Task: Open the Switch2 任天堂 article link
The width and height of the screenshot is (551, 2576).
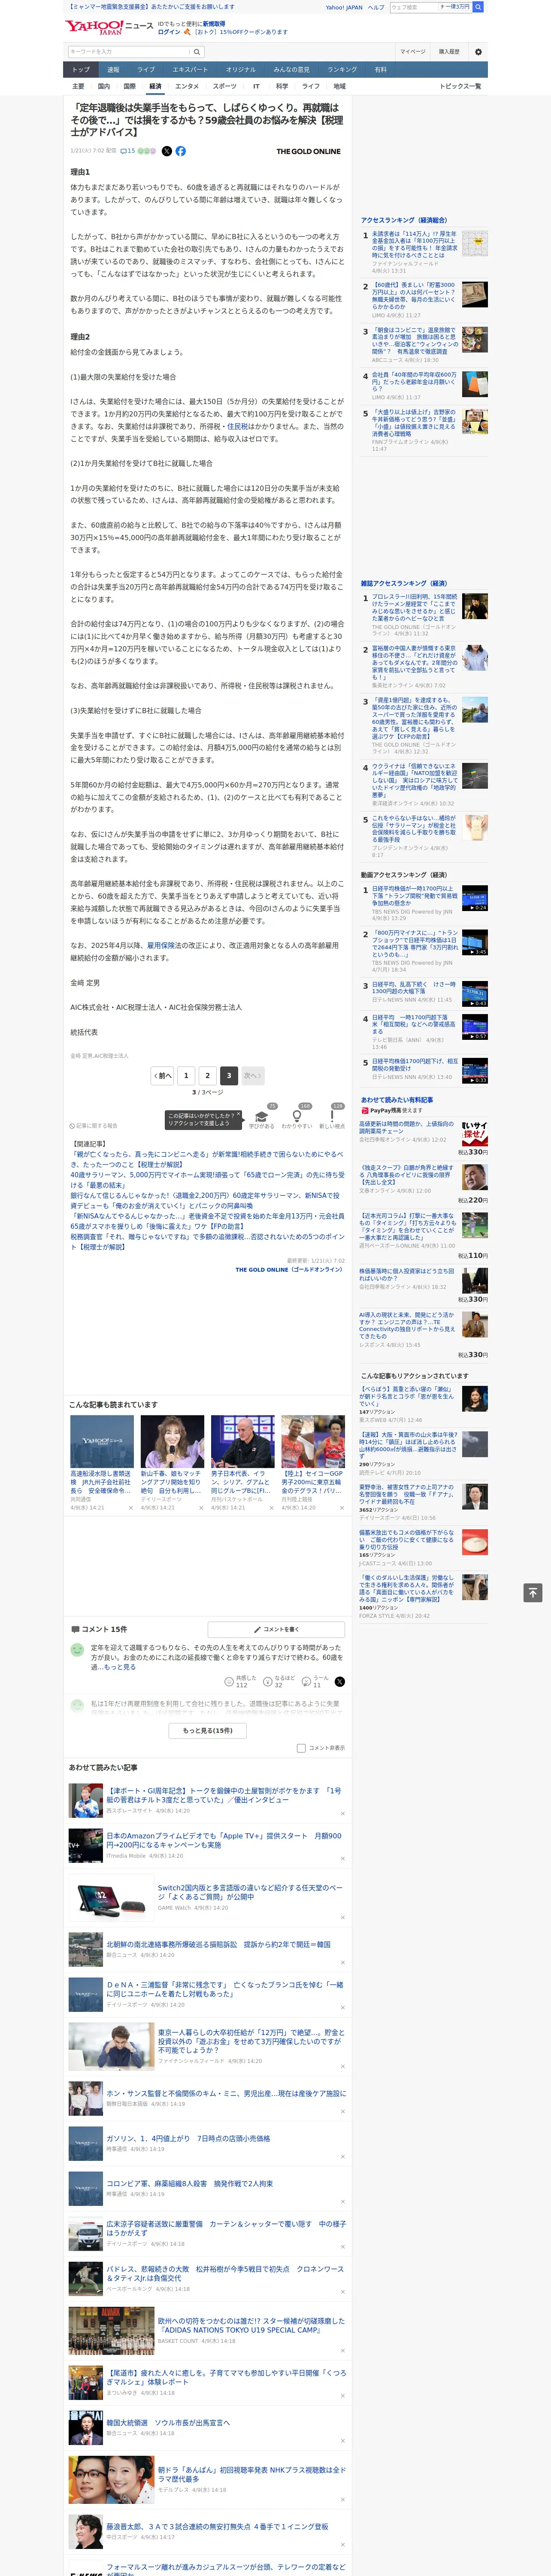Action: point(250,1892)
